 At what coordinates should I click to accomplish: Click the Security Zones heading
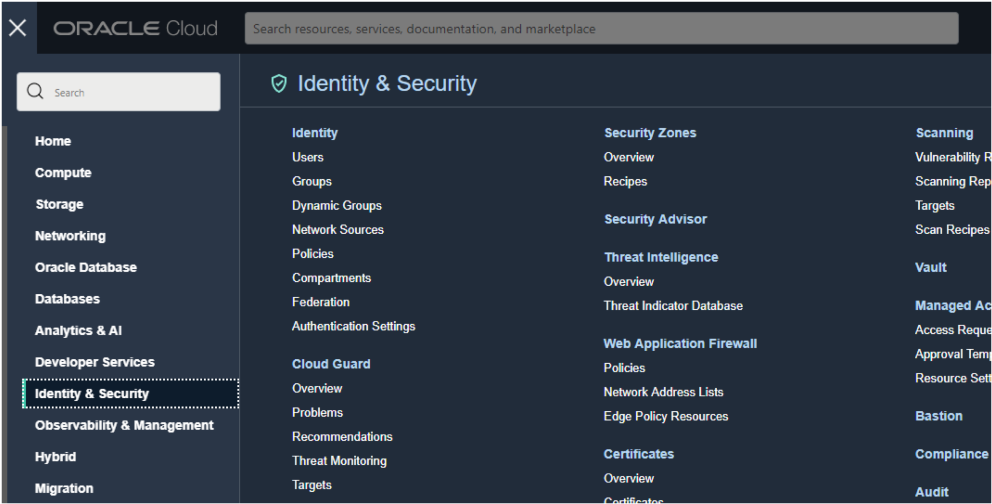coord(650,133)
